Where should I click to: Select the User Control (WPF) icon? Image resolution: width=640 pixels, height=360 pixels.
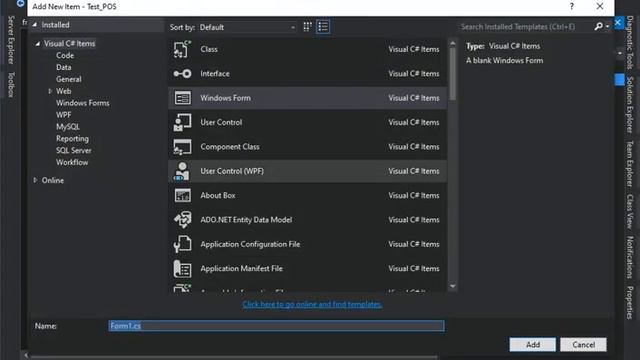(182, 171)
